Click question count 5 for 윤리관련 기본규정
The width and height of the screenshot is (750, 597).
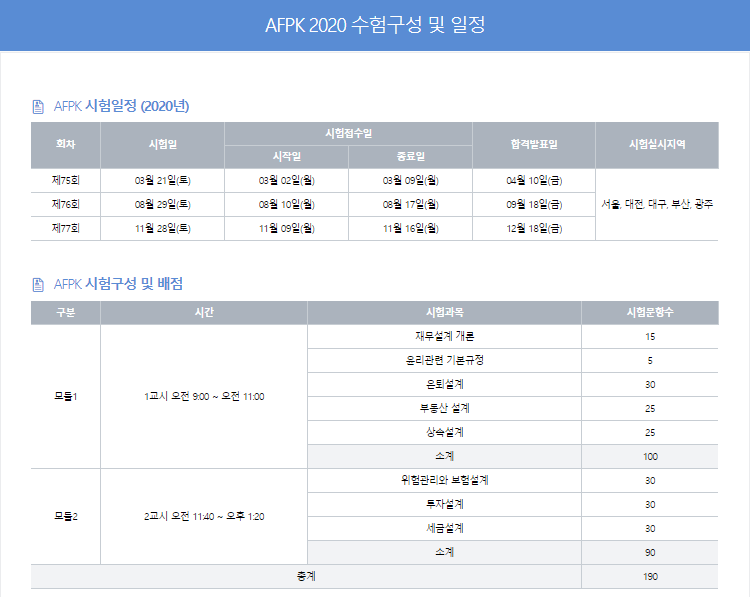click(x=650, y=361)
